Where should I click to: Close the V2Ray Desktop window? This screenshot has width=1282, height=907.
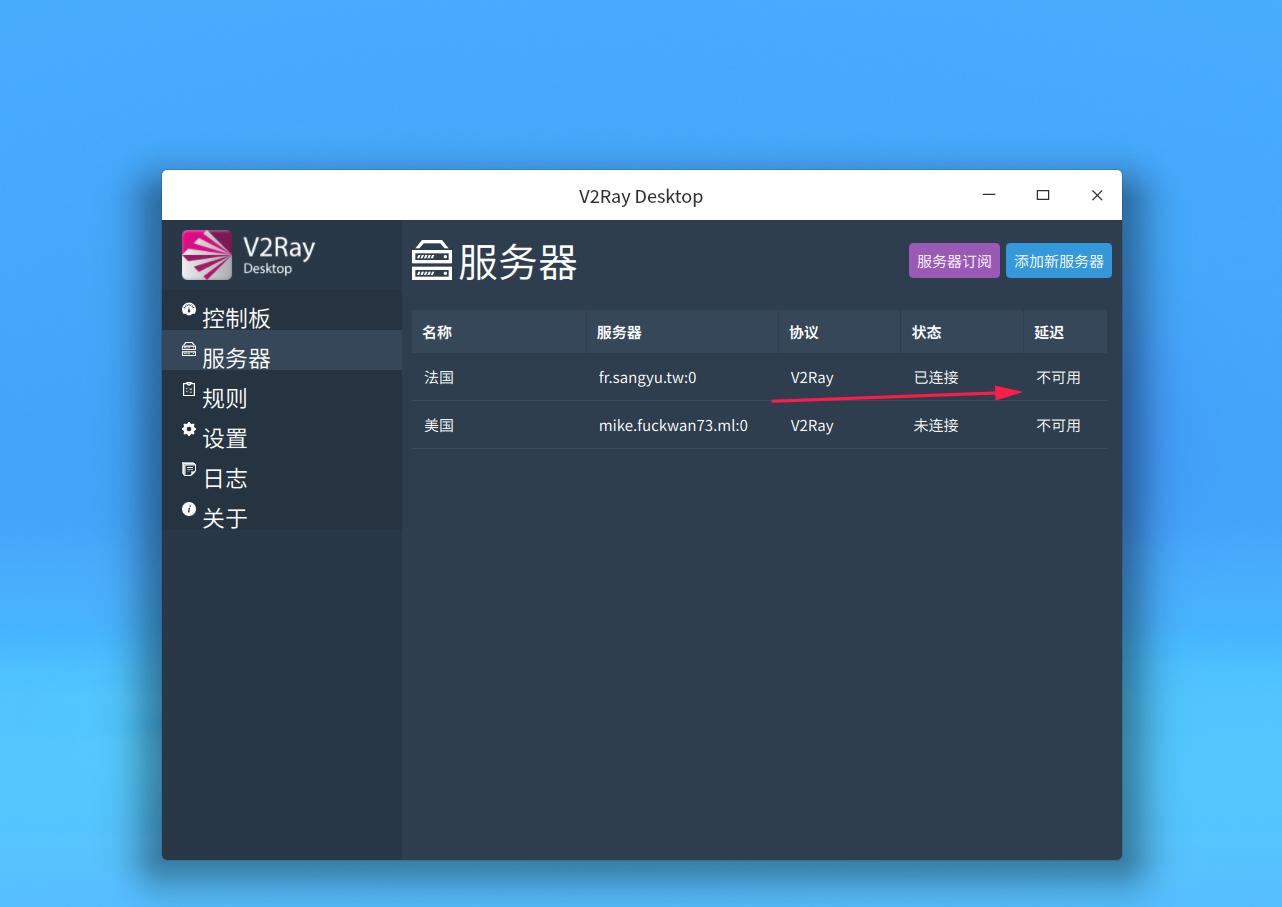click(1097, 195)
